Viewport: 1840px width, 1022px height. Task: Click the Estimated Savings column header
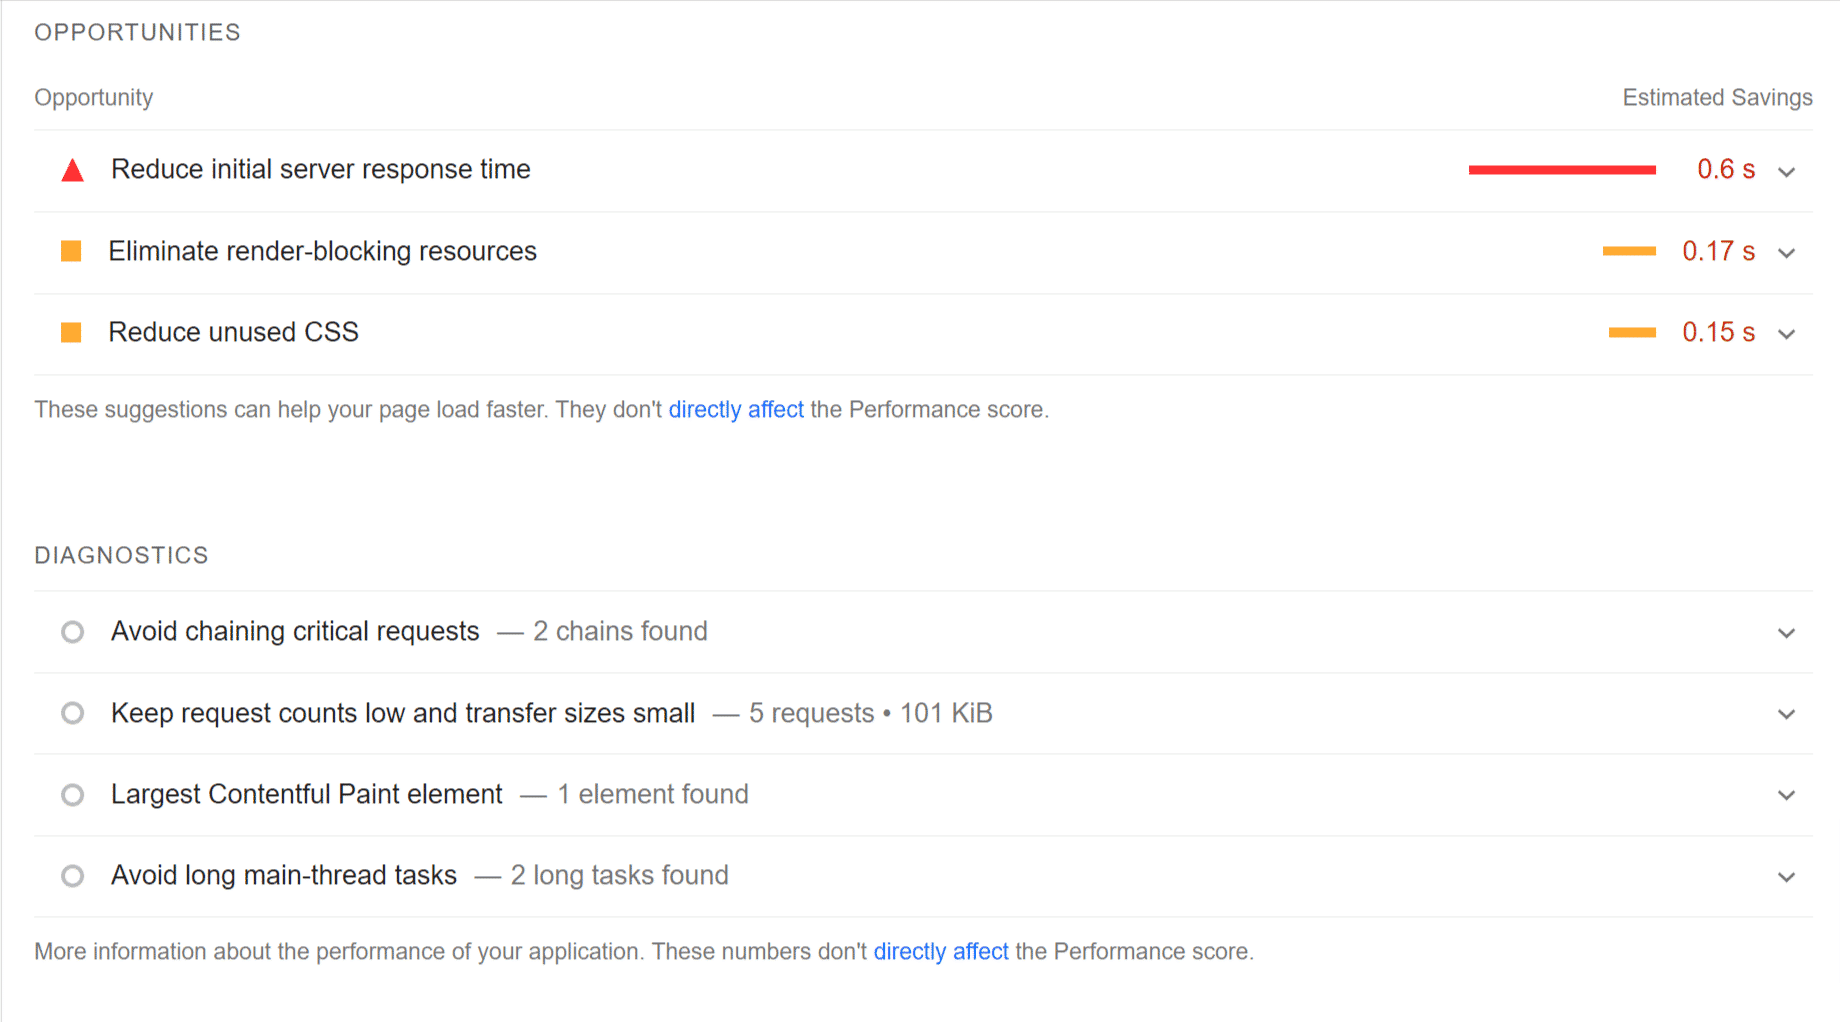(x=1717, y=97)
